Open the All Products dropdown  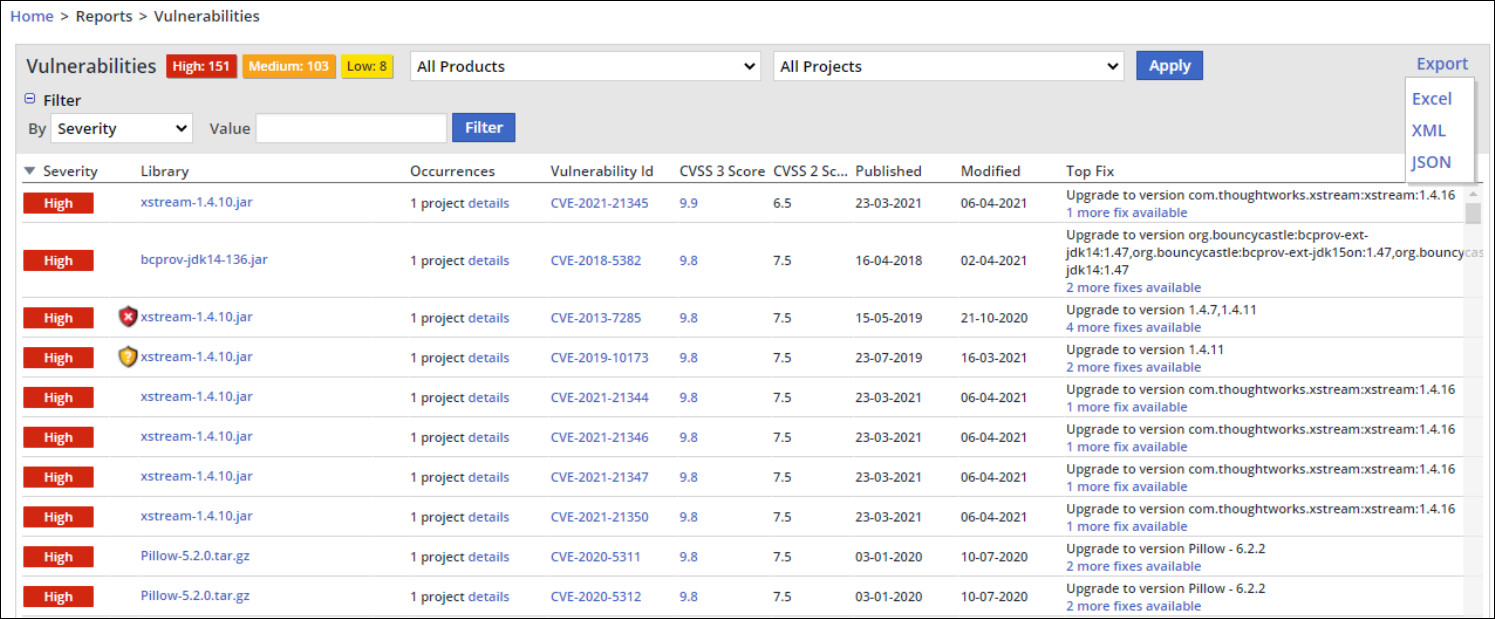(x=586, y=67)
